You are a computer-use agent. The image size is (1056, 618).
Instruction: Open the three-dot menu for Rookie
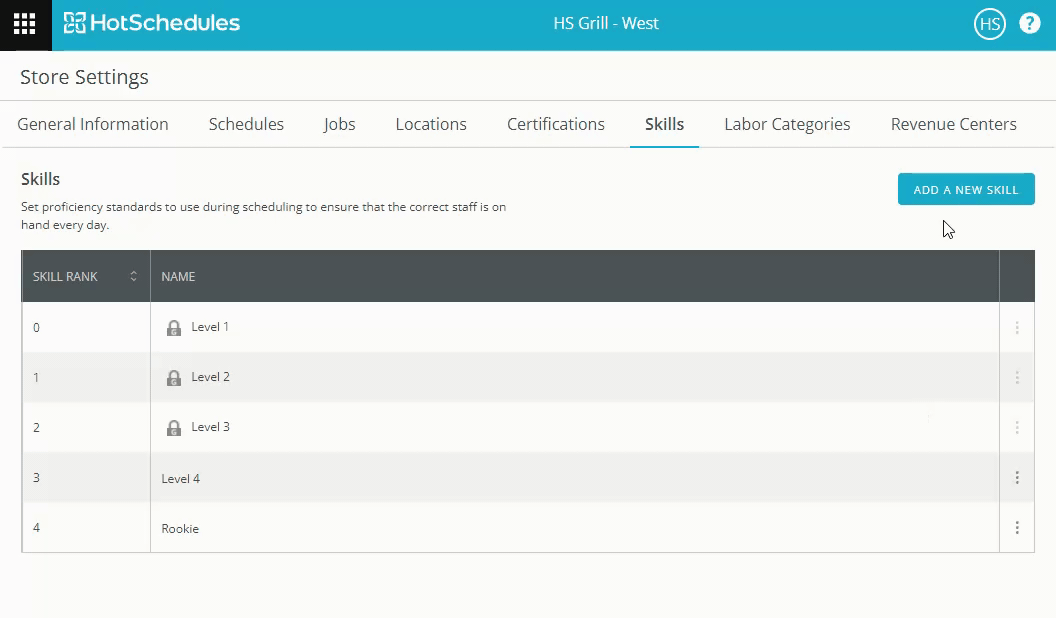point(1017,528)
